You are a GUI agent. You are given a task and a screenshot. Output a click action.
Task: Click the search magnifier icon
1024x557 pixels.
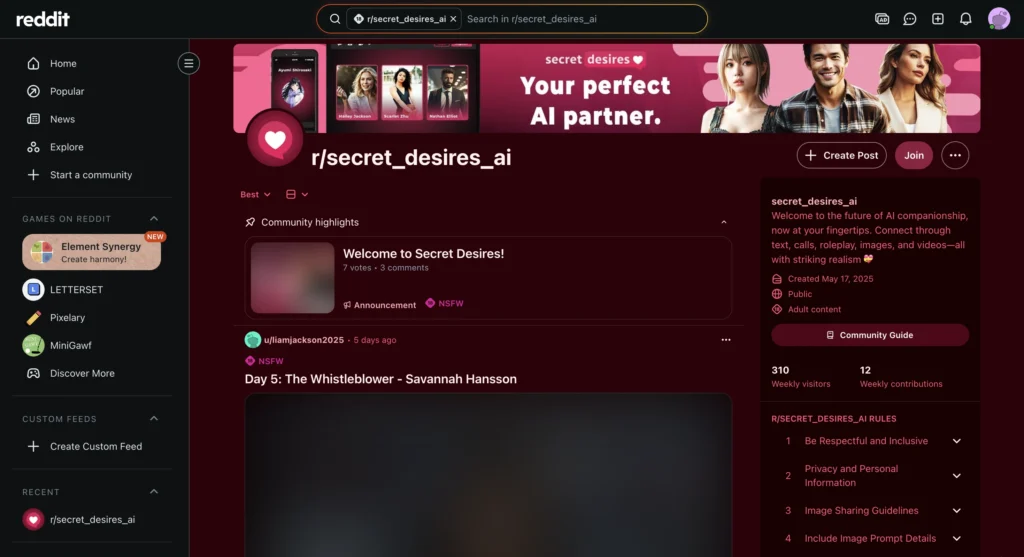(x=334, y=19)
